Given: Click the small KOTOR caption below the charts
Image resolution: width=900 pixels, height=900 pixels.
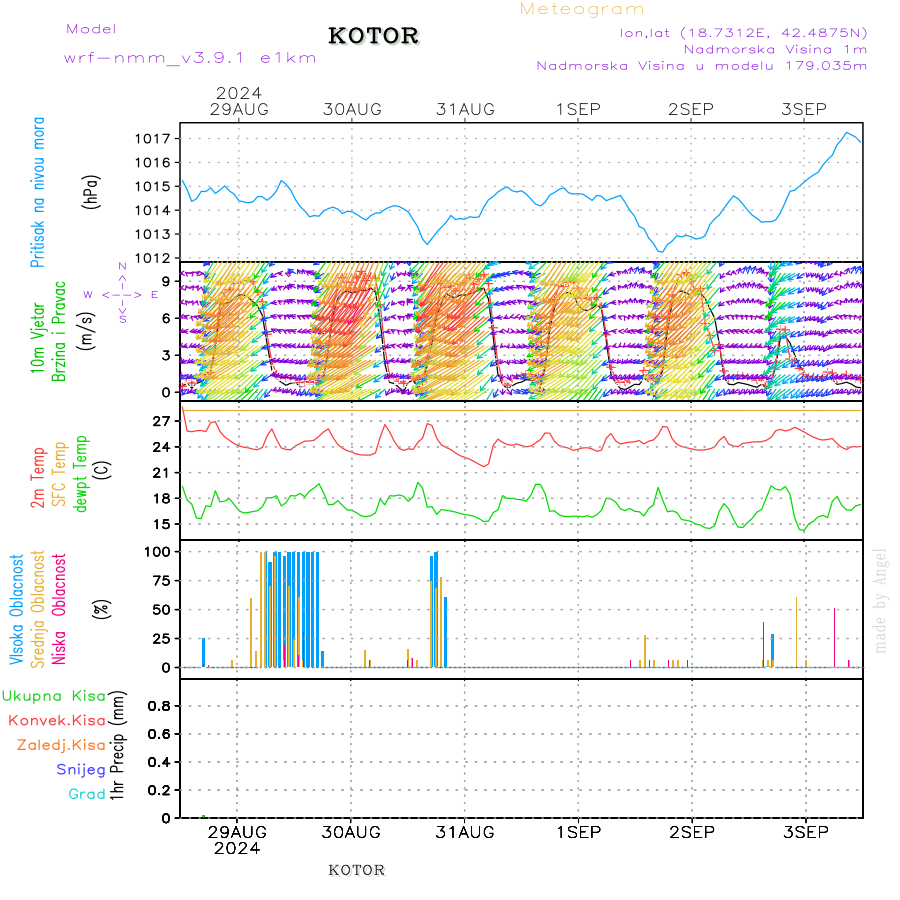Looking at the screenshot, I should 356,870.
